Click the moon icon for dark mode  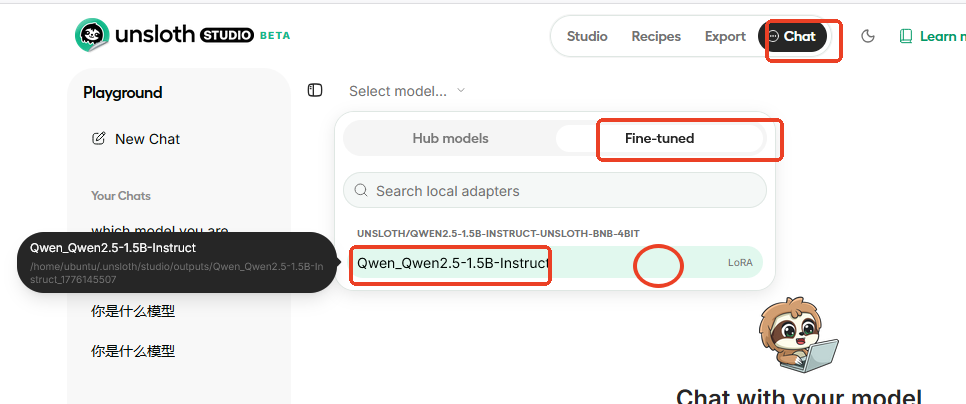click(x=868, y=36)
